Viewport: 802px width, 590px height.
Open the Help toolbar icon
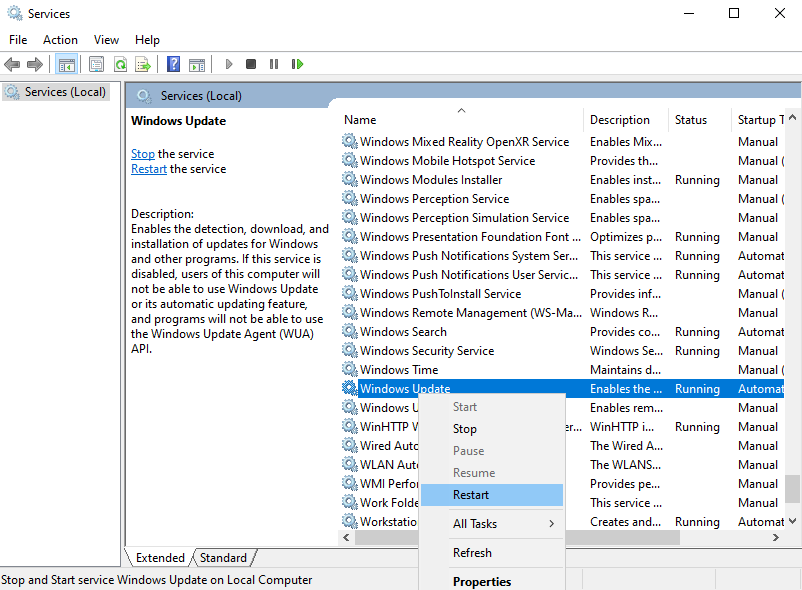(x=174, y=64)
